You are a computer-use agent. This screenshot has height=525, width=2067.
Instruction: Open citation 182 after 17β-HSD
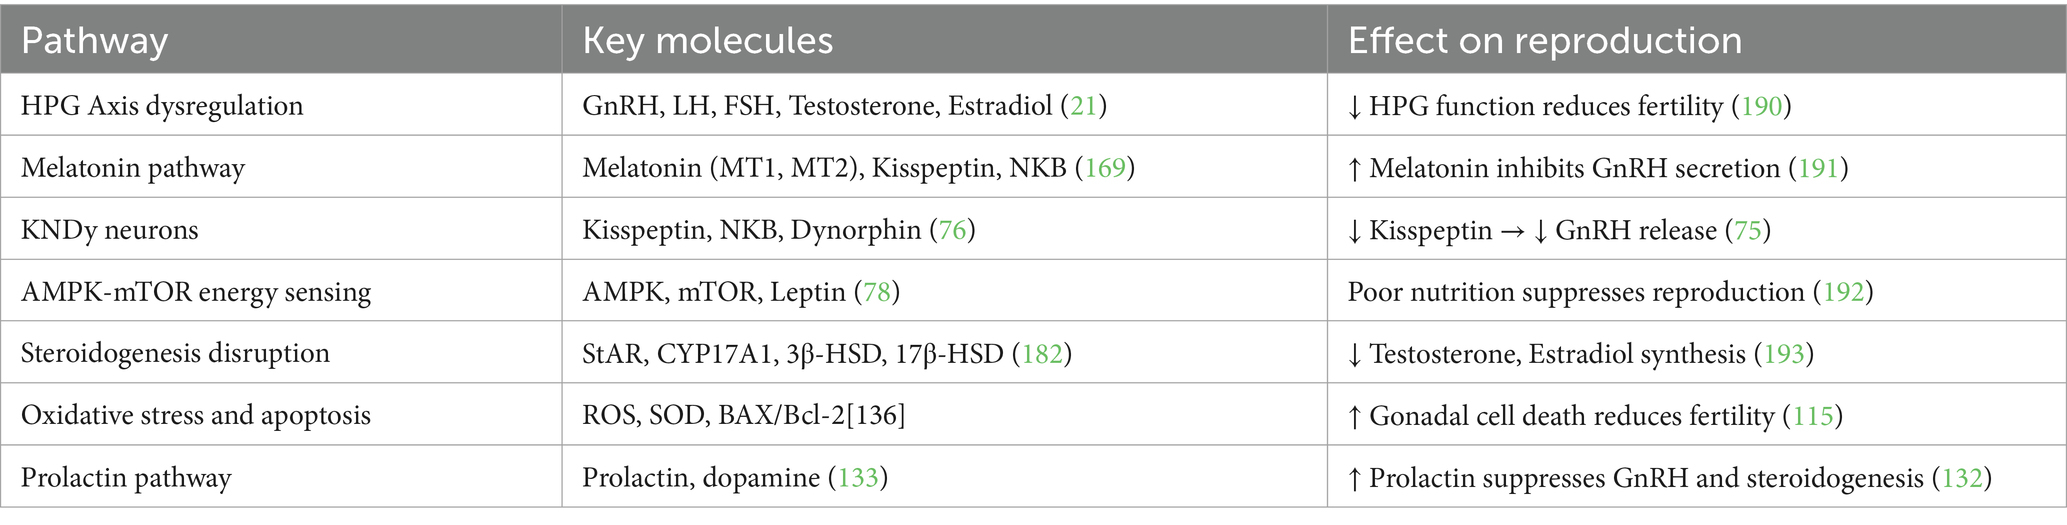click(x=1042, y=353)
